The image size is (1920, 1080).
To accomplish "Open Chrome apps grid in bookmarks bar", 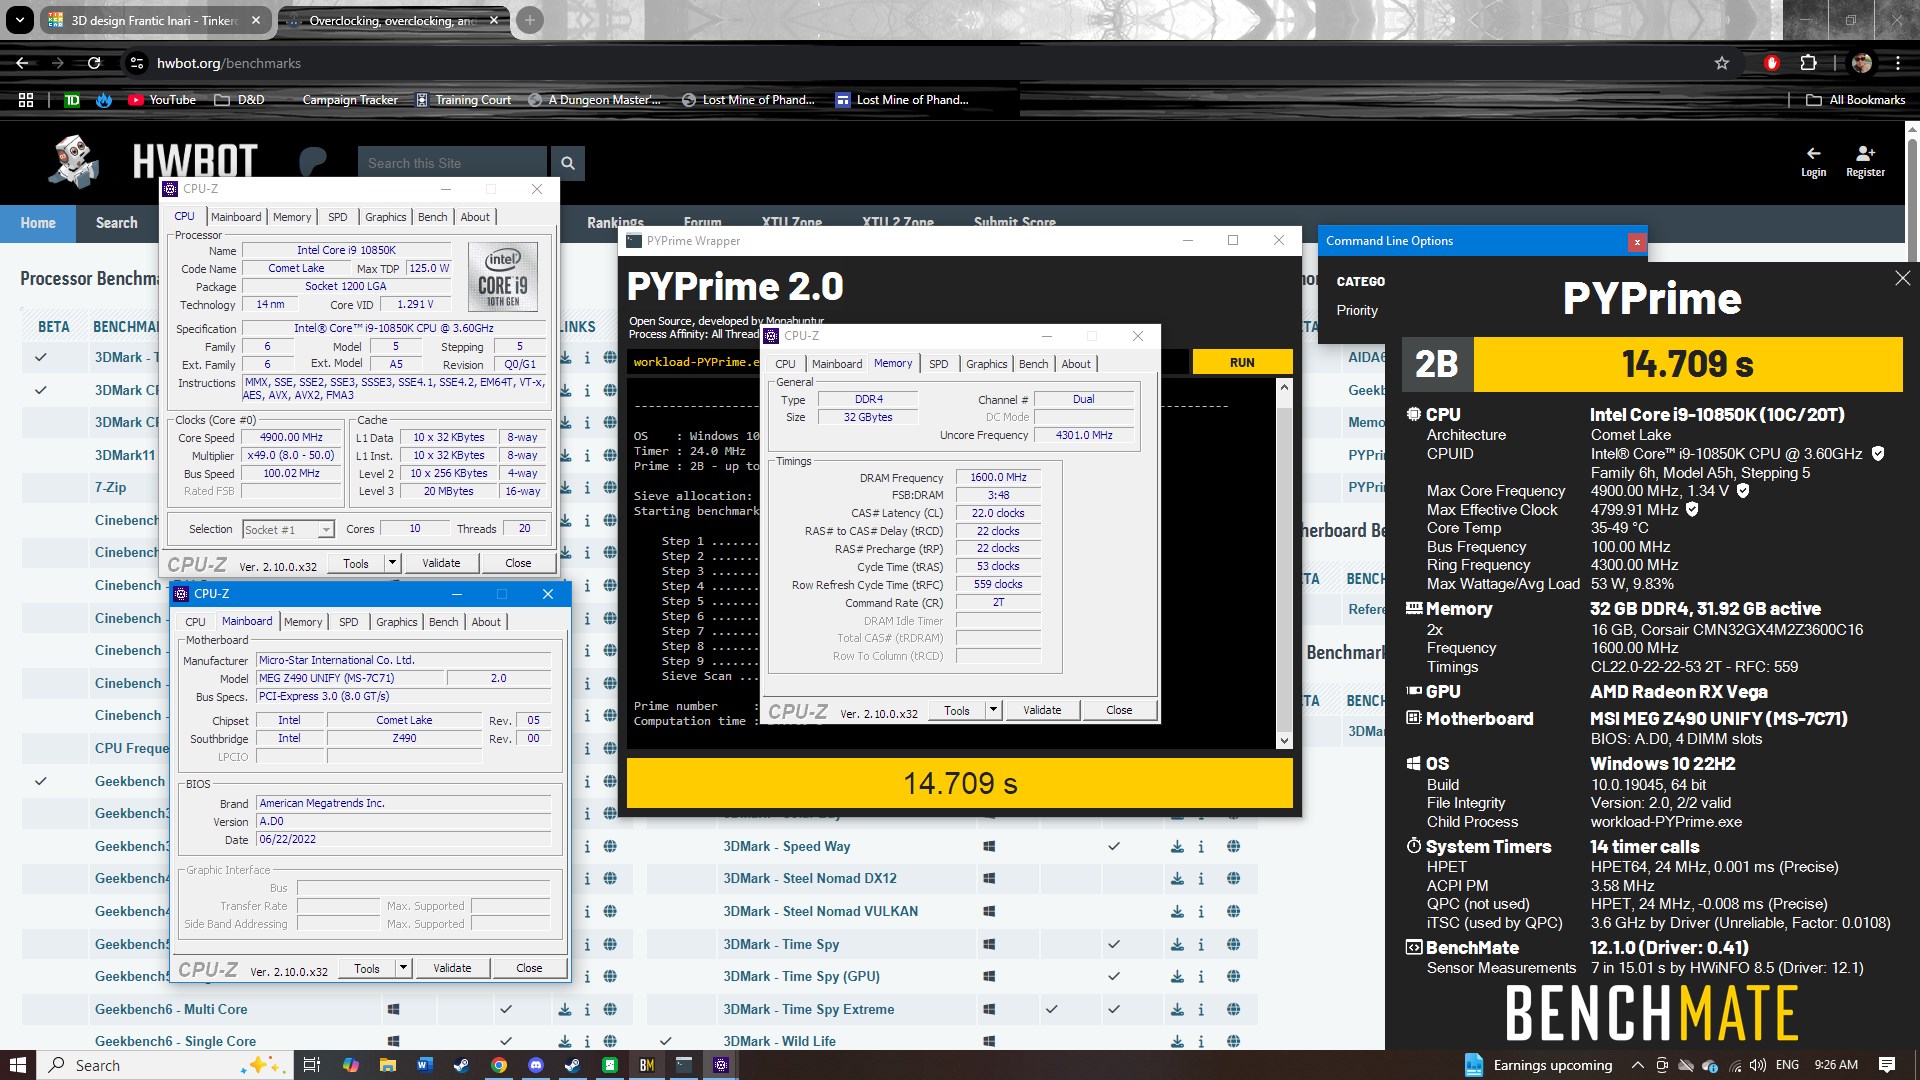I will pos(26,100).
